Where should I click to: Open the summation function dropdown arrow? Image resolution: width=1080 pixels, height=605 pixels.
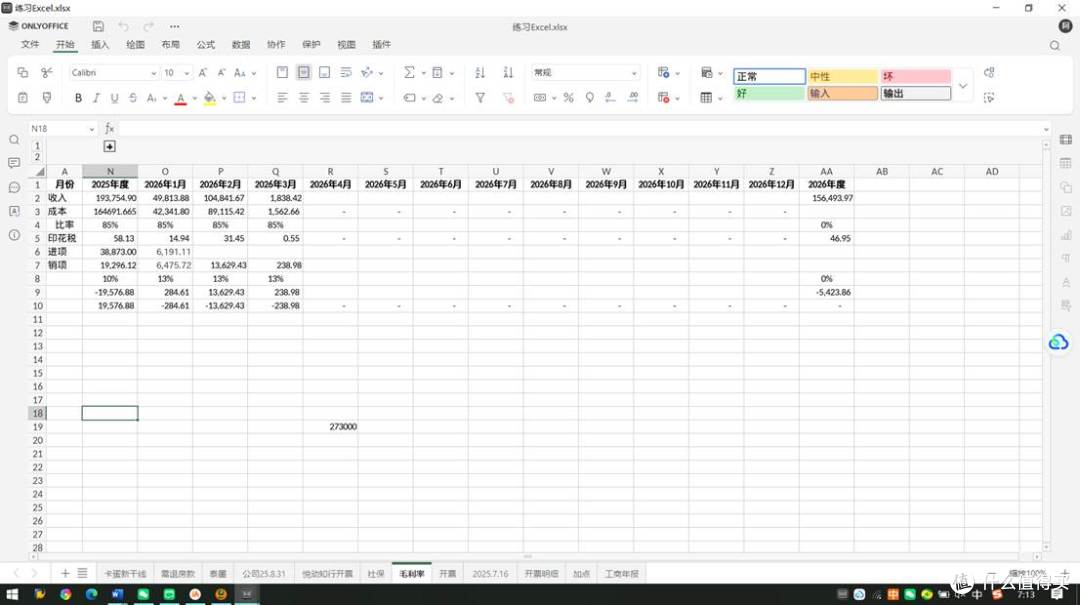[x=424, y=73]
